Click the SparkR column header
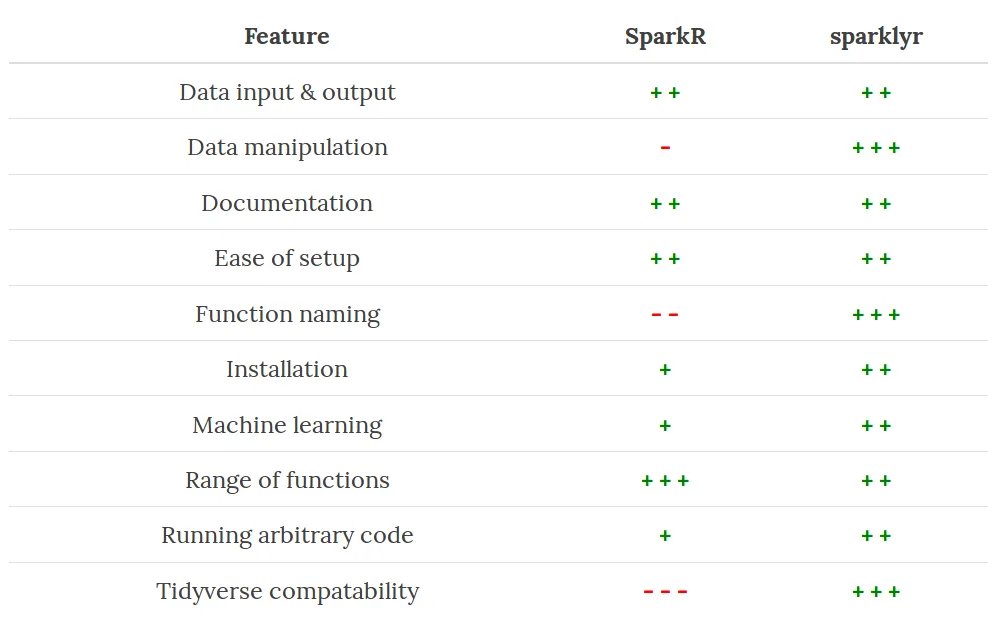This screenshot has width=1001, height=626. [x=665, y=36]
